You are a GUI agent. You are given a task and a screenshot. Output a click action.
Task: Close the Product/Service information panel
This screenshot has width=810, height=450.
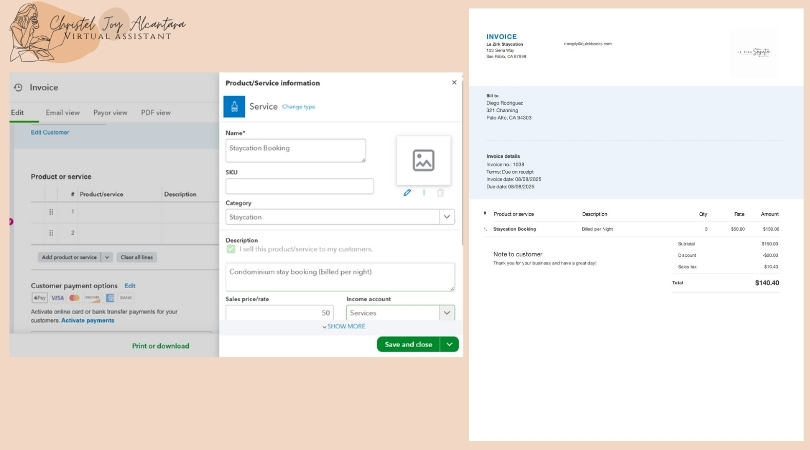[454, 82]
